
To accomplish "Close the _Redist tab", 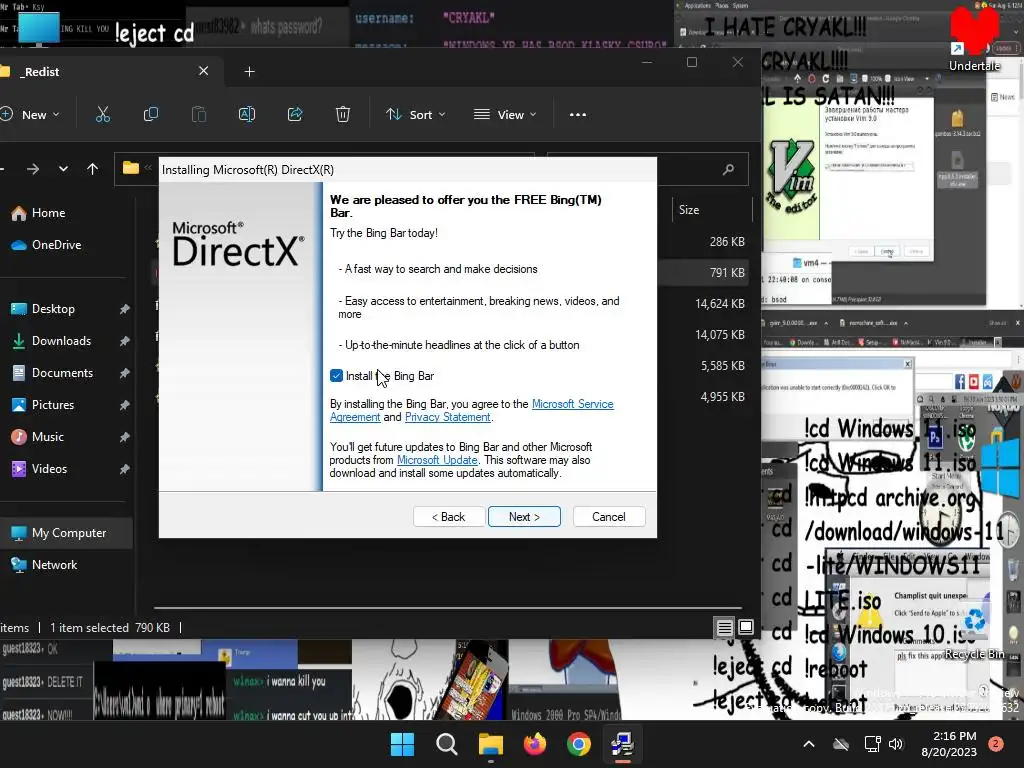I will click(204, 71).
